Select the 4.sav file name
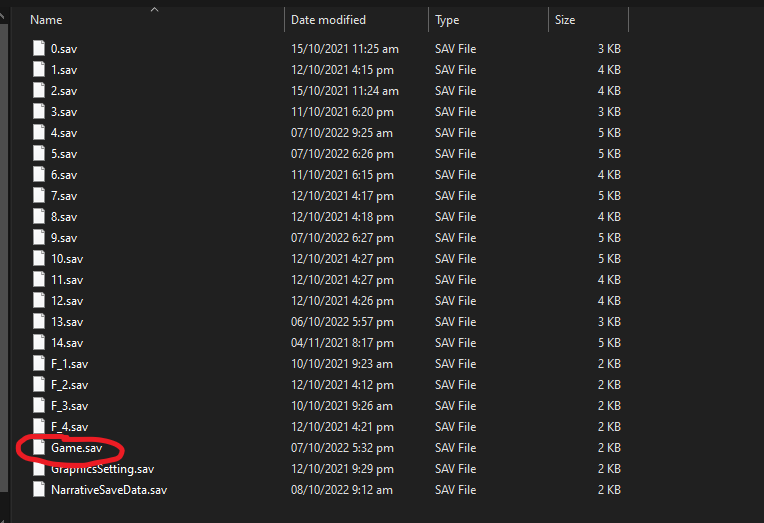The height and width of the screenshot is (523, 764). (x=64, y=133)
